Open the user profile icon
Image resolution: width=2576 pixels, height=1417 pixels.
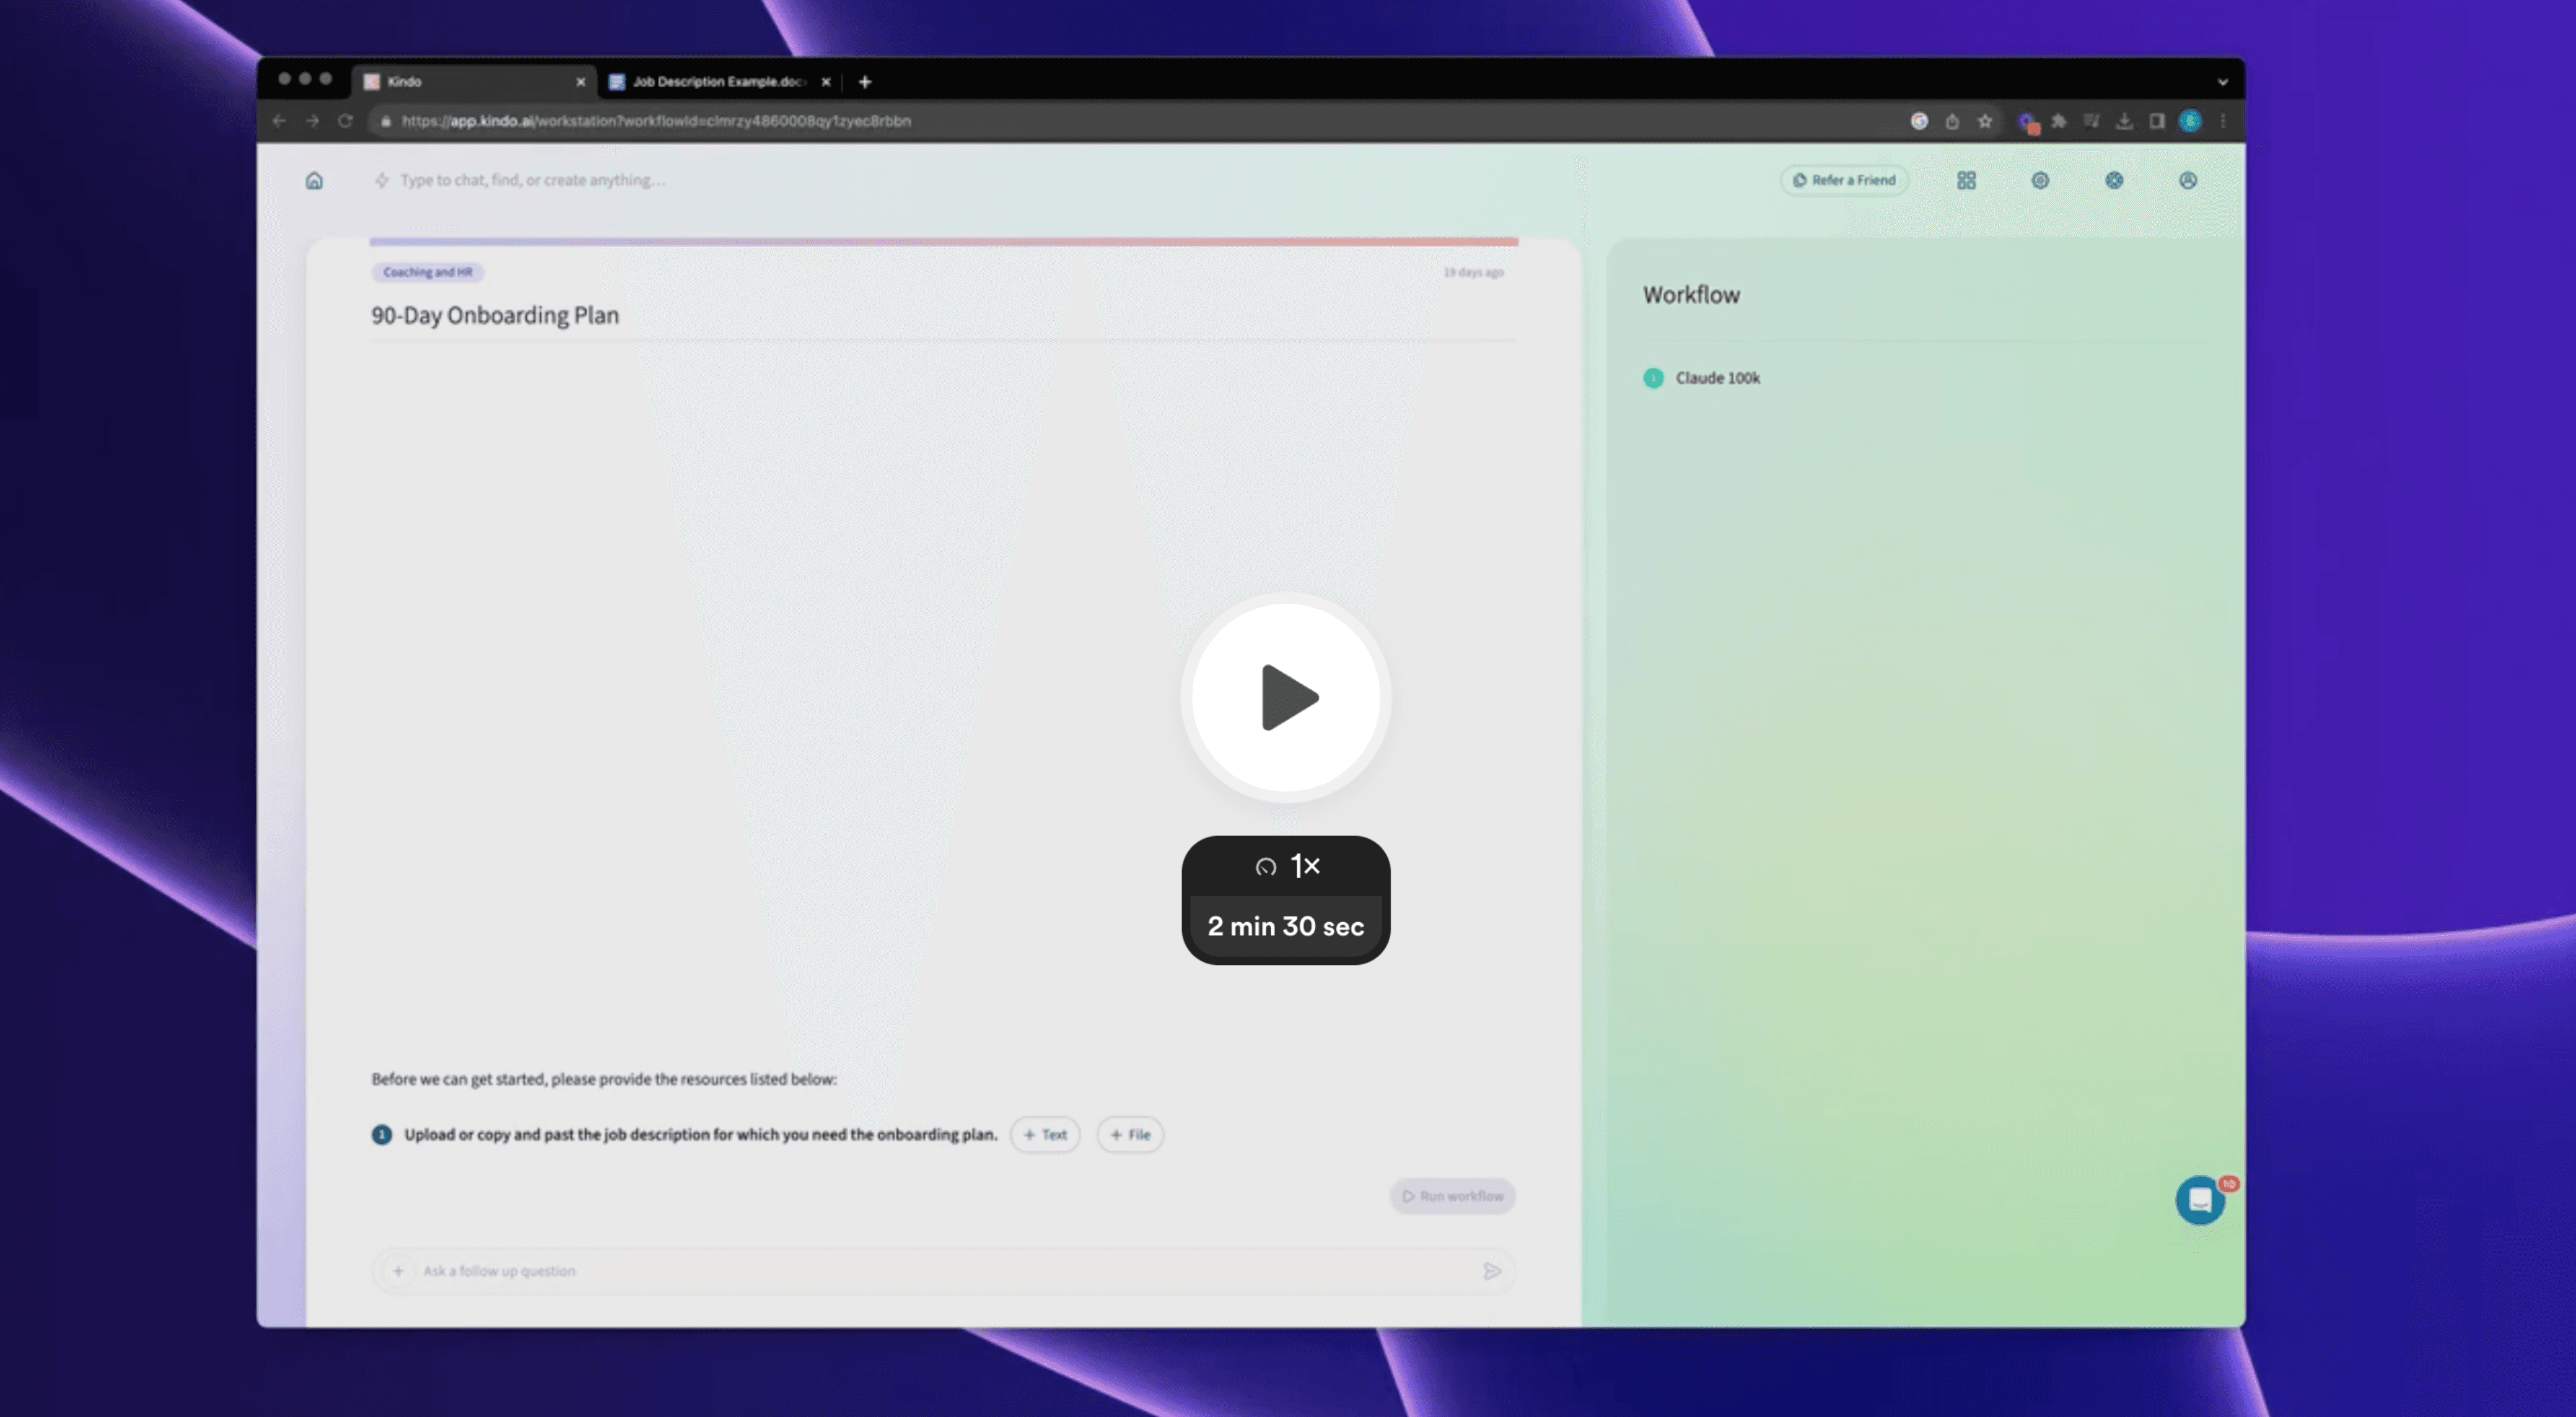2188,180
